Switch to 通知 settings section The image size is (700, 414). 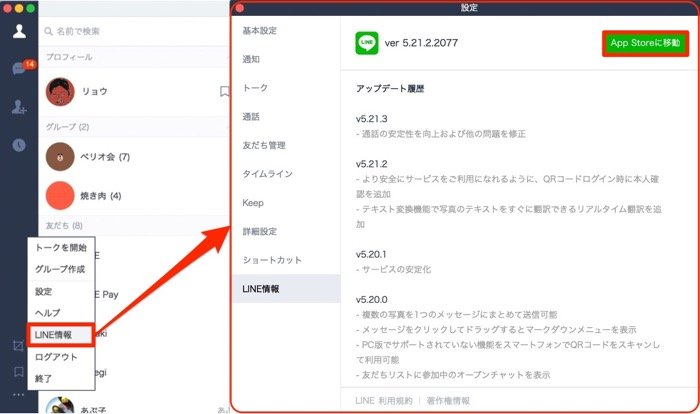click(286, 59)
